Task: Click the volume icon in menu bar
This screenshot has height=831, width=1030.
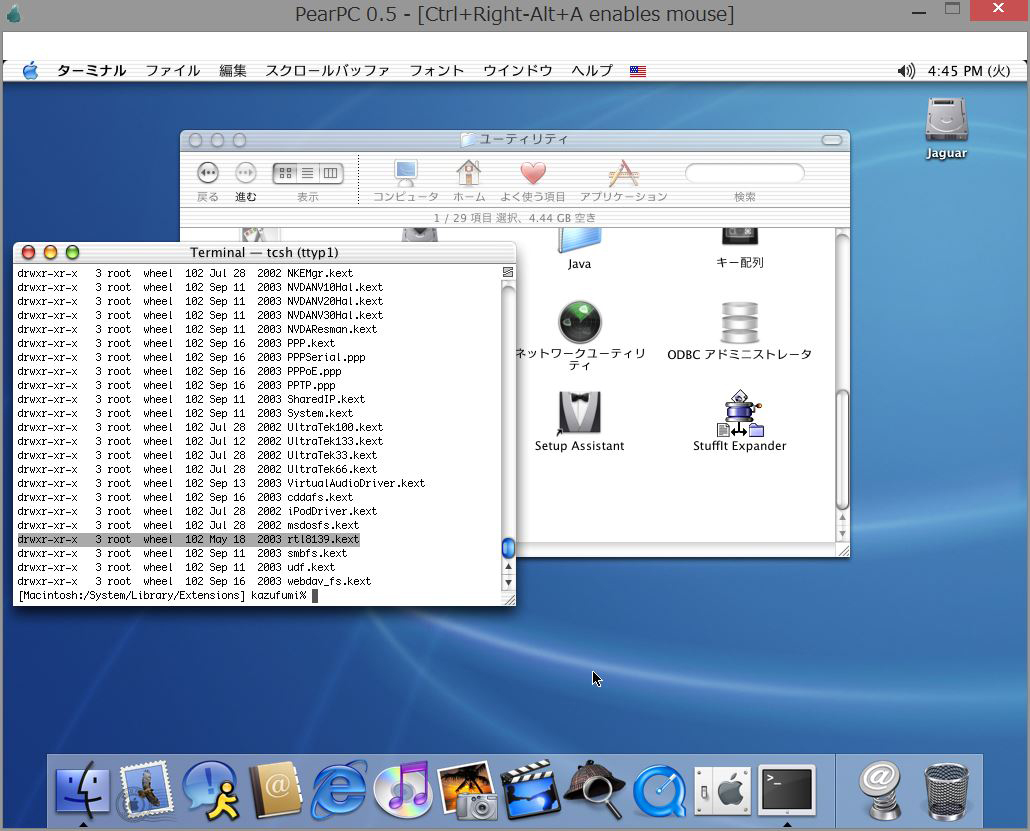Action: pyautogui.click(x=906, y=71)
